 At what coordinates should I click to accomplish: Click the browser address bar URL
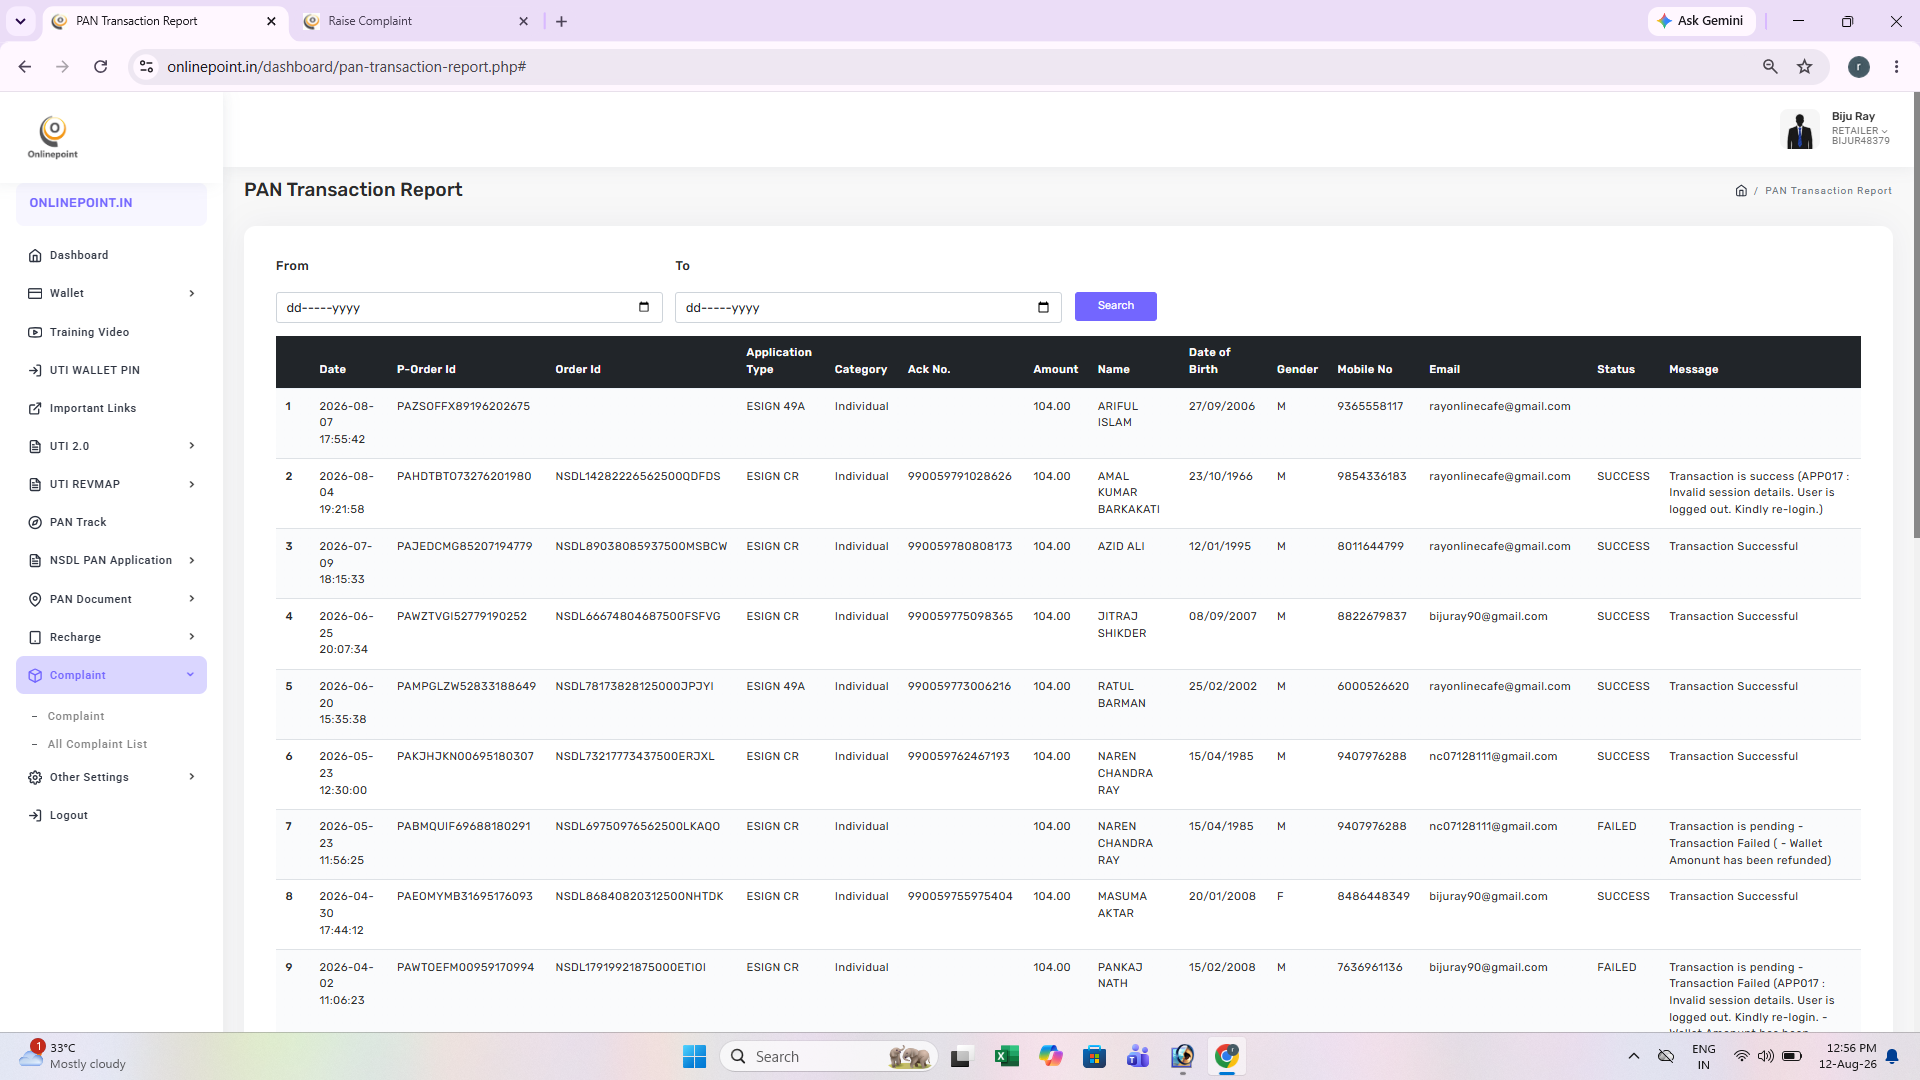pos(346,67)
